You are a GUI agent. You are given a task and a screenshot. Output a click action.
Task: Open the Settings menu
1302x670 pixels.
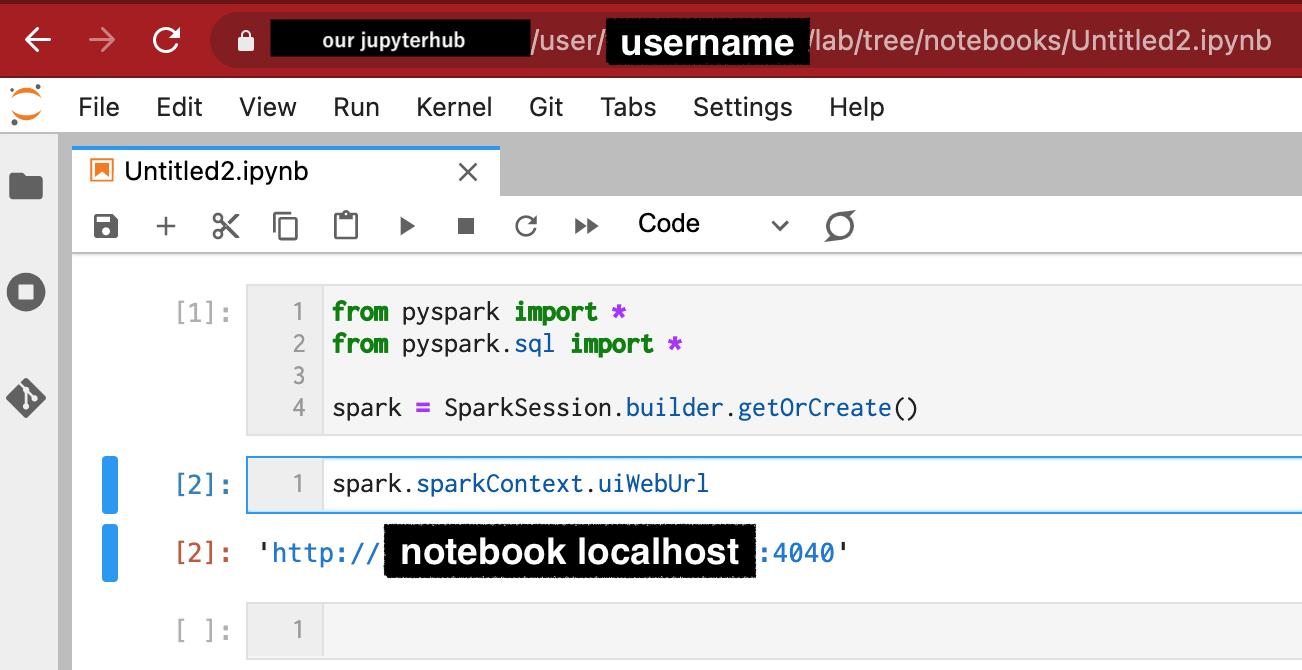click(743, 107)
